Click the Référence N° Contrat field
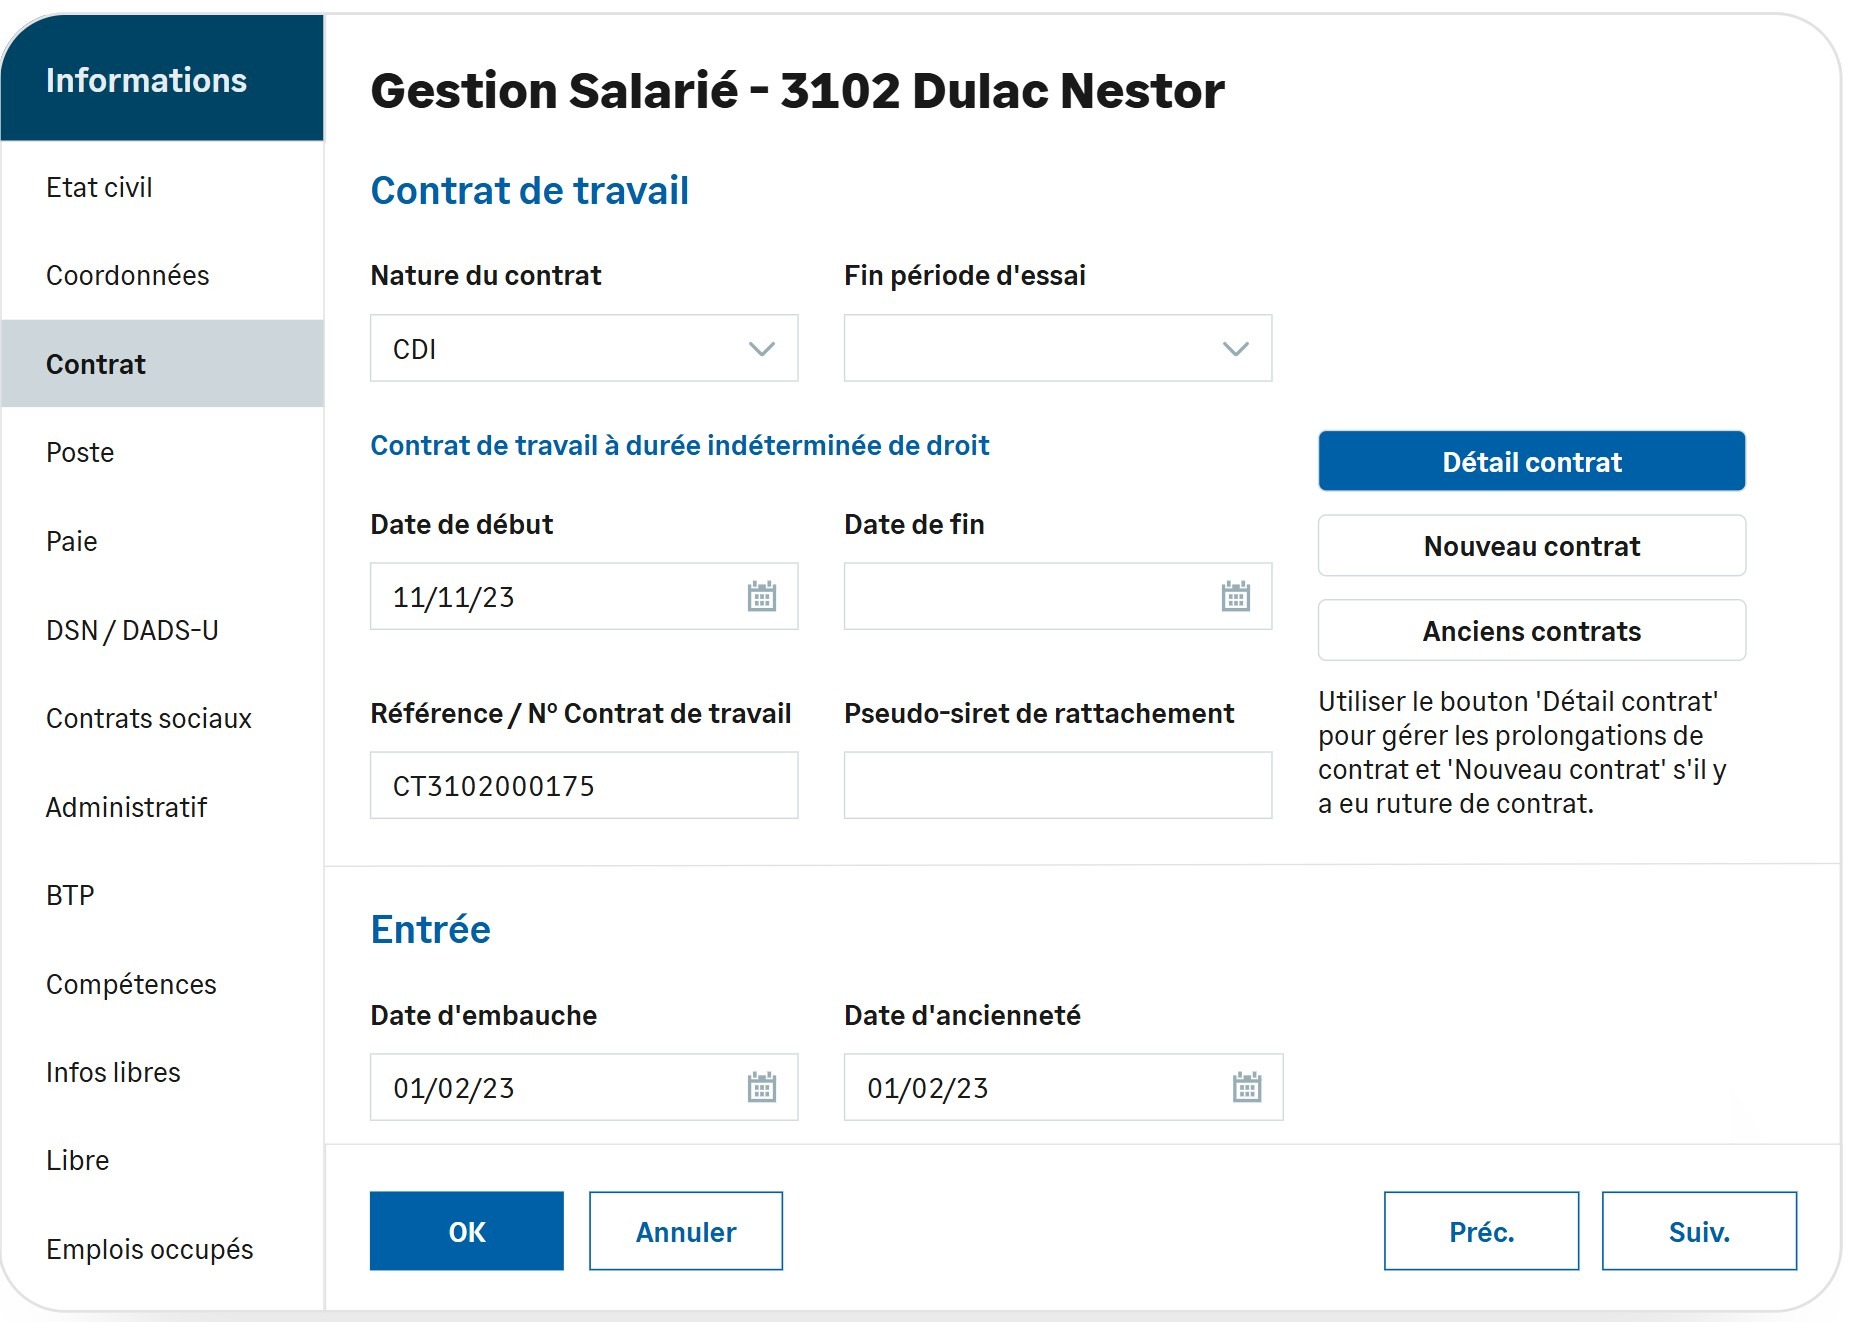 [583, 786]
